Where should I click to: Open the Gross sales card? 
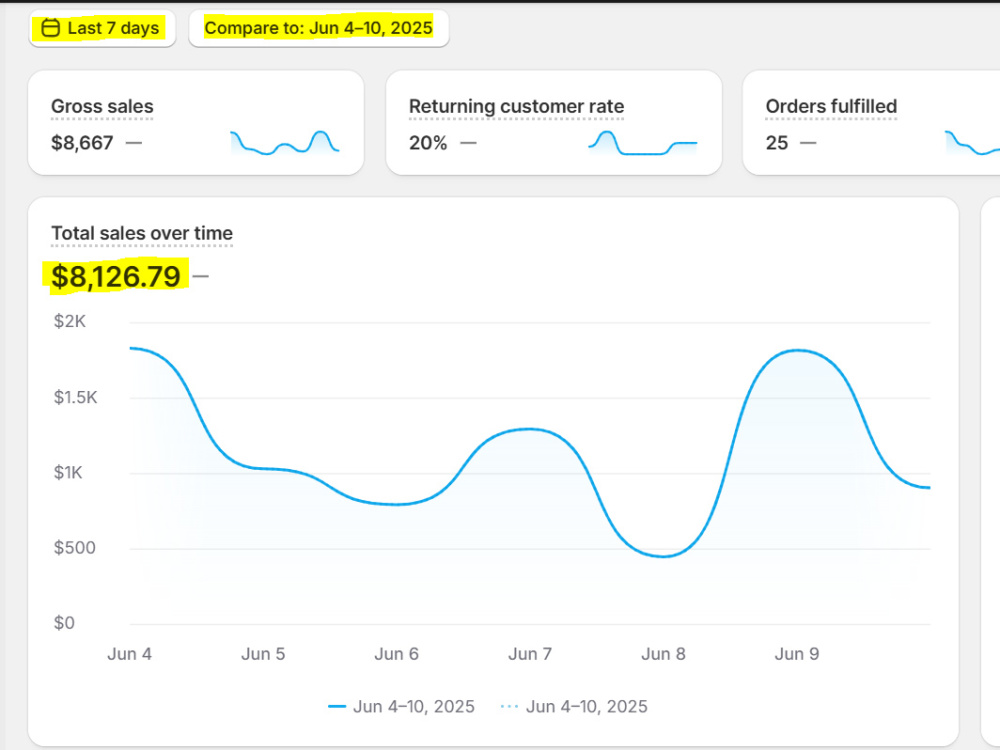tap(196, 122)
